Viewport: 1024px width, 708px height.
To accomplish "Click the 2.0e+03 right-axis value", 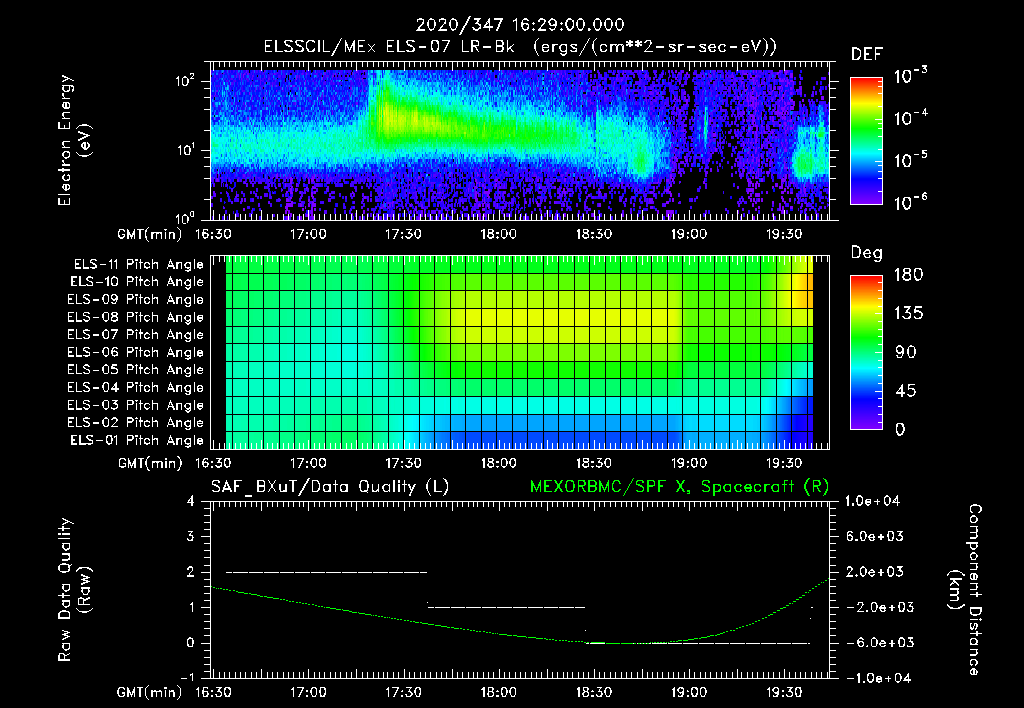I will point(875,572).
